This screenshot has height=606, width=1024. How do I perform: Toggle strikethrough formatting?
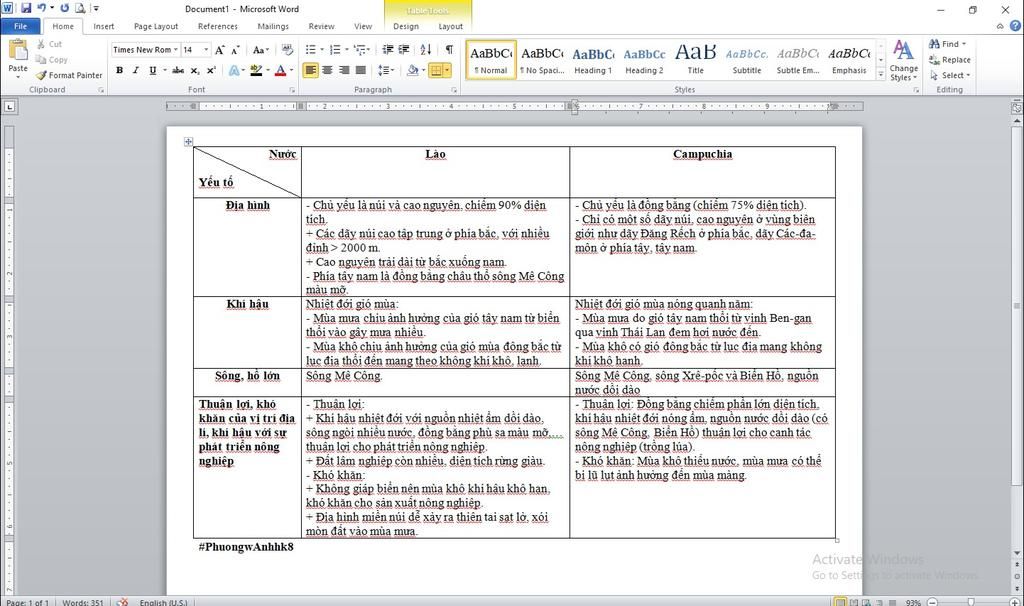[x=178, y=70]
